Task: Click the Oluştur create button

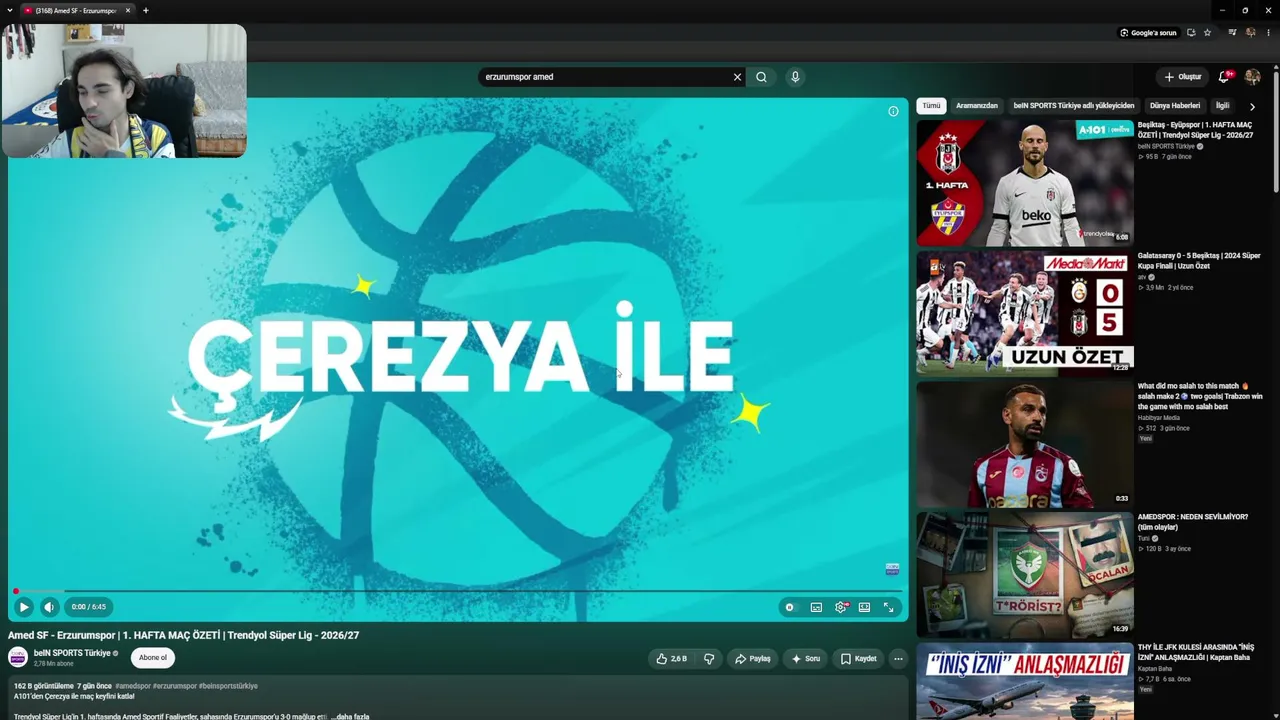Action: coord(1182,77)
